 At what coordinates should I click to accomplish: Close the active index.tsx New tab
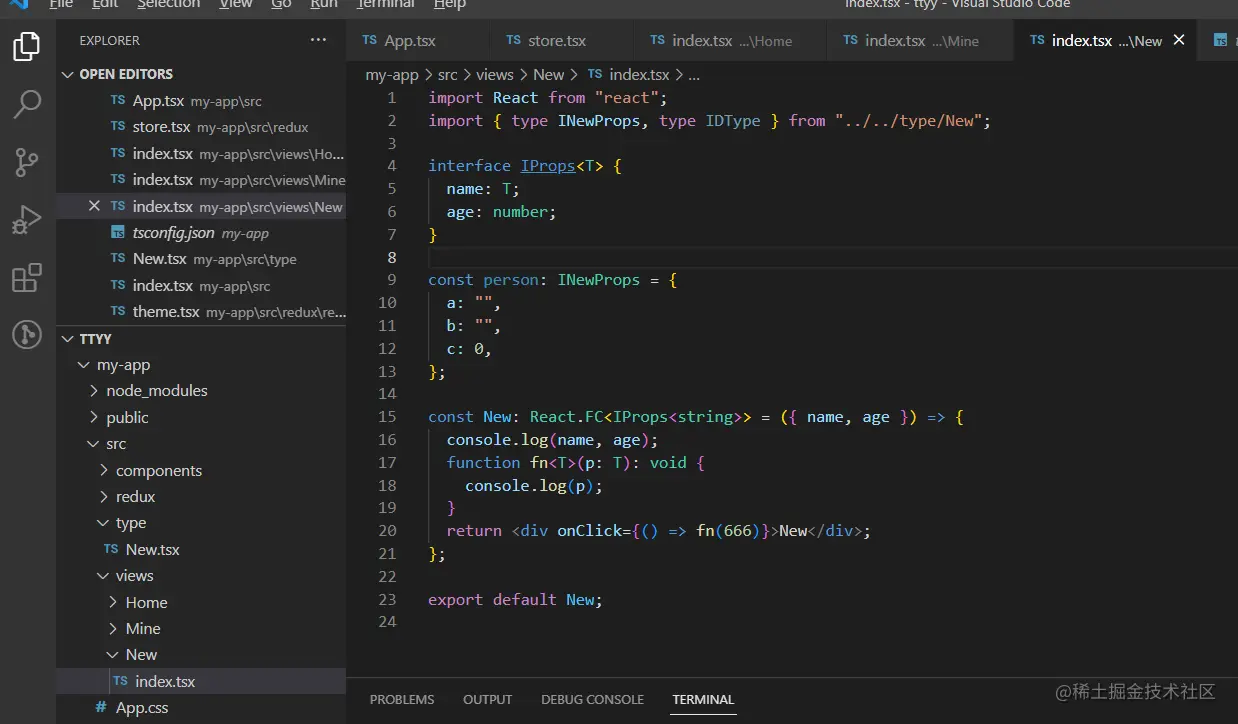pyautogui.click(x=1179, y=40)
